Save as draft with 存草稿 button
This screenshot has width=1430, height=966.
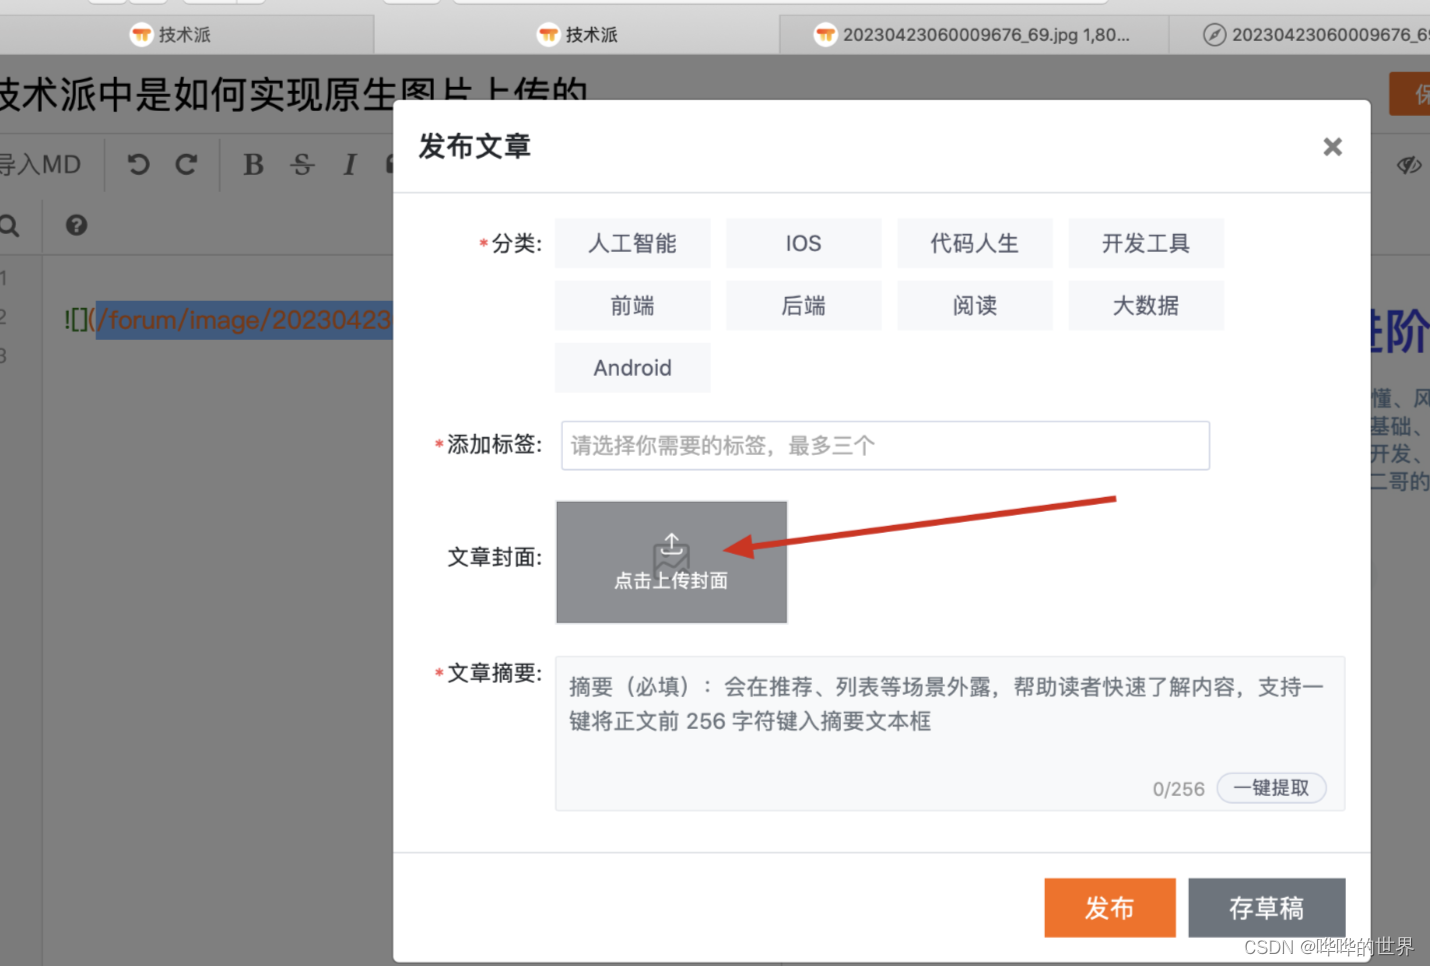(x=1266, y=907)
